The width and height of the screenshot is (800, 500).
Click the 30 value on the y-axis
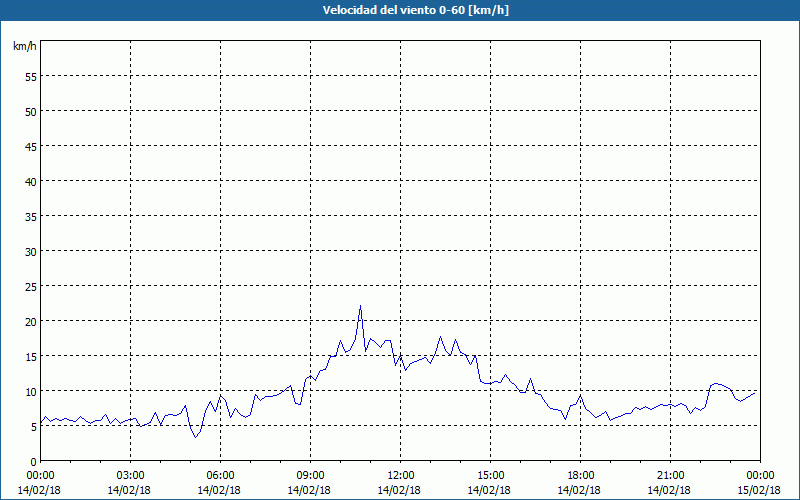(x=31, y=252)
